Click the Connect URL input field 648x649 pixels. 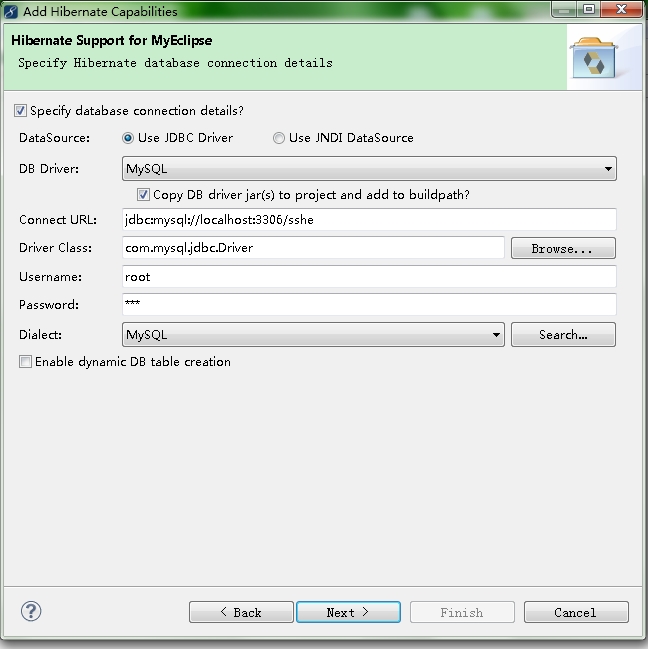click(369, 219)
